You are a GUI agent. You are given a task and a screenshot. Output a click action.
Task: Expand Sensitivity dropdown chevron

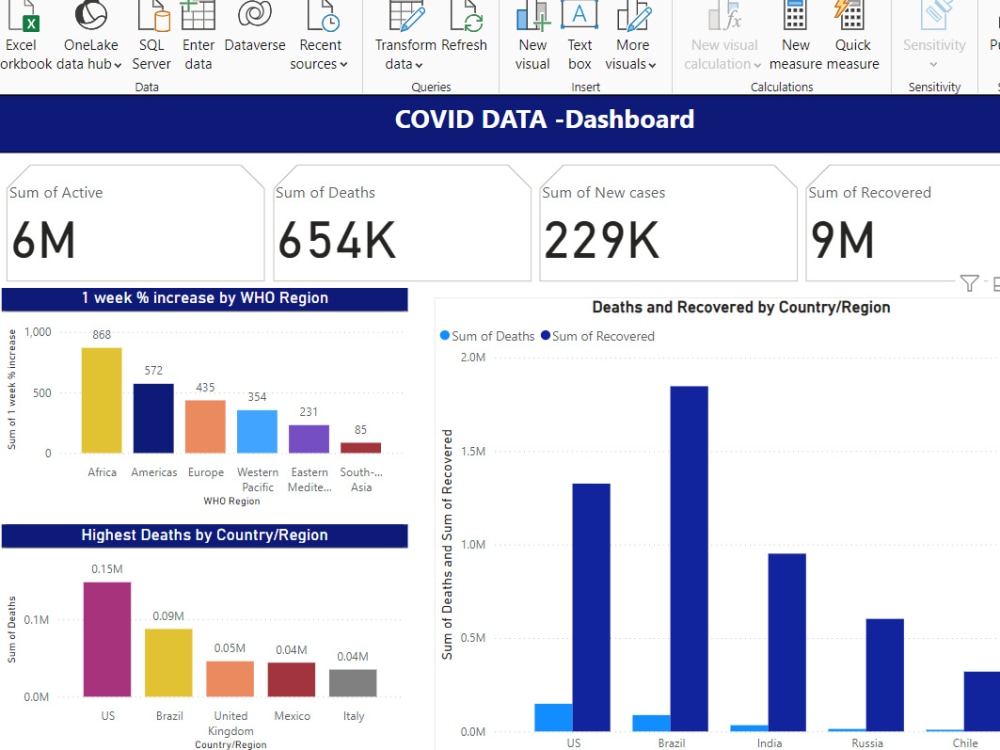tap(934, 64)
